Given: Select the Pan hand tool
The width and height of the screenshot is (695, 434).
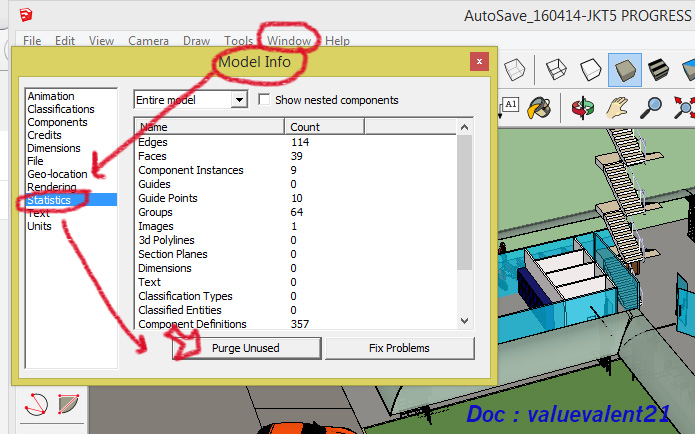Looking at the screenshot, I should click(617, 108).
